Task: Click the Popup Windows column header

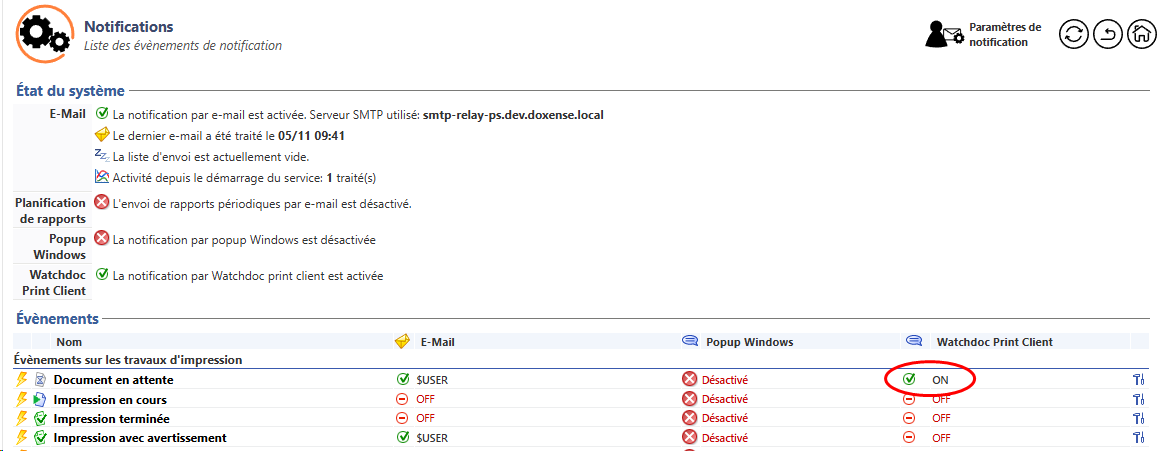Action: (749, 342)
